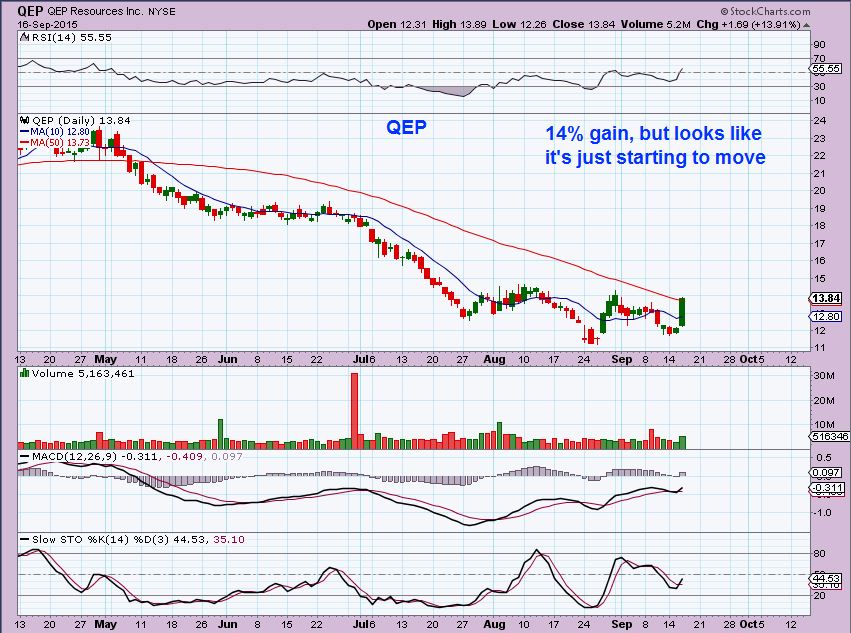Click the latest tall green candlestick

click(682, 312)
